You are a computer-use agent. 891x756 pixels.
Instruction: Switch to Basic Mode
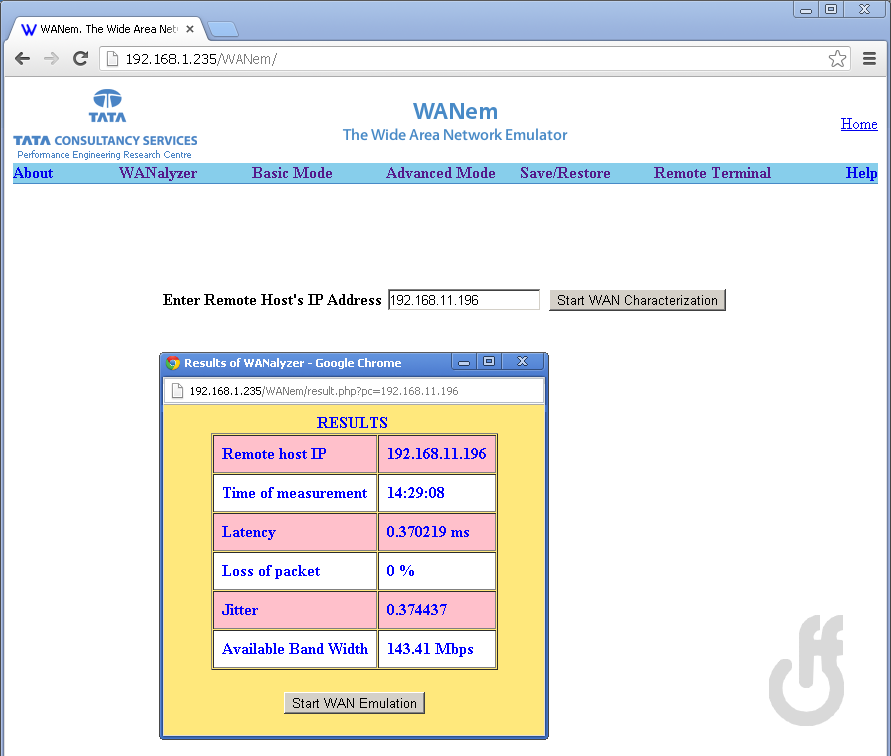point(292,173)
